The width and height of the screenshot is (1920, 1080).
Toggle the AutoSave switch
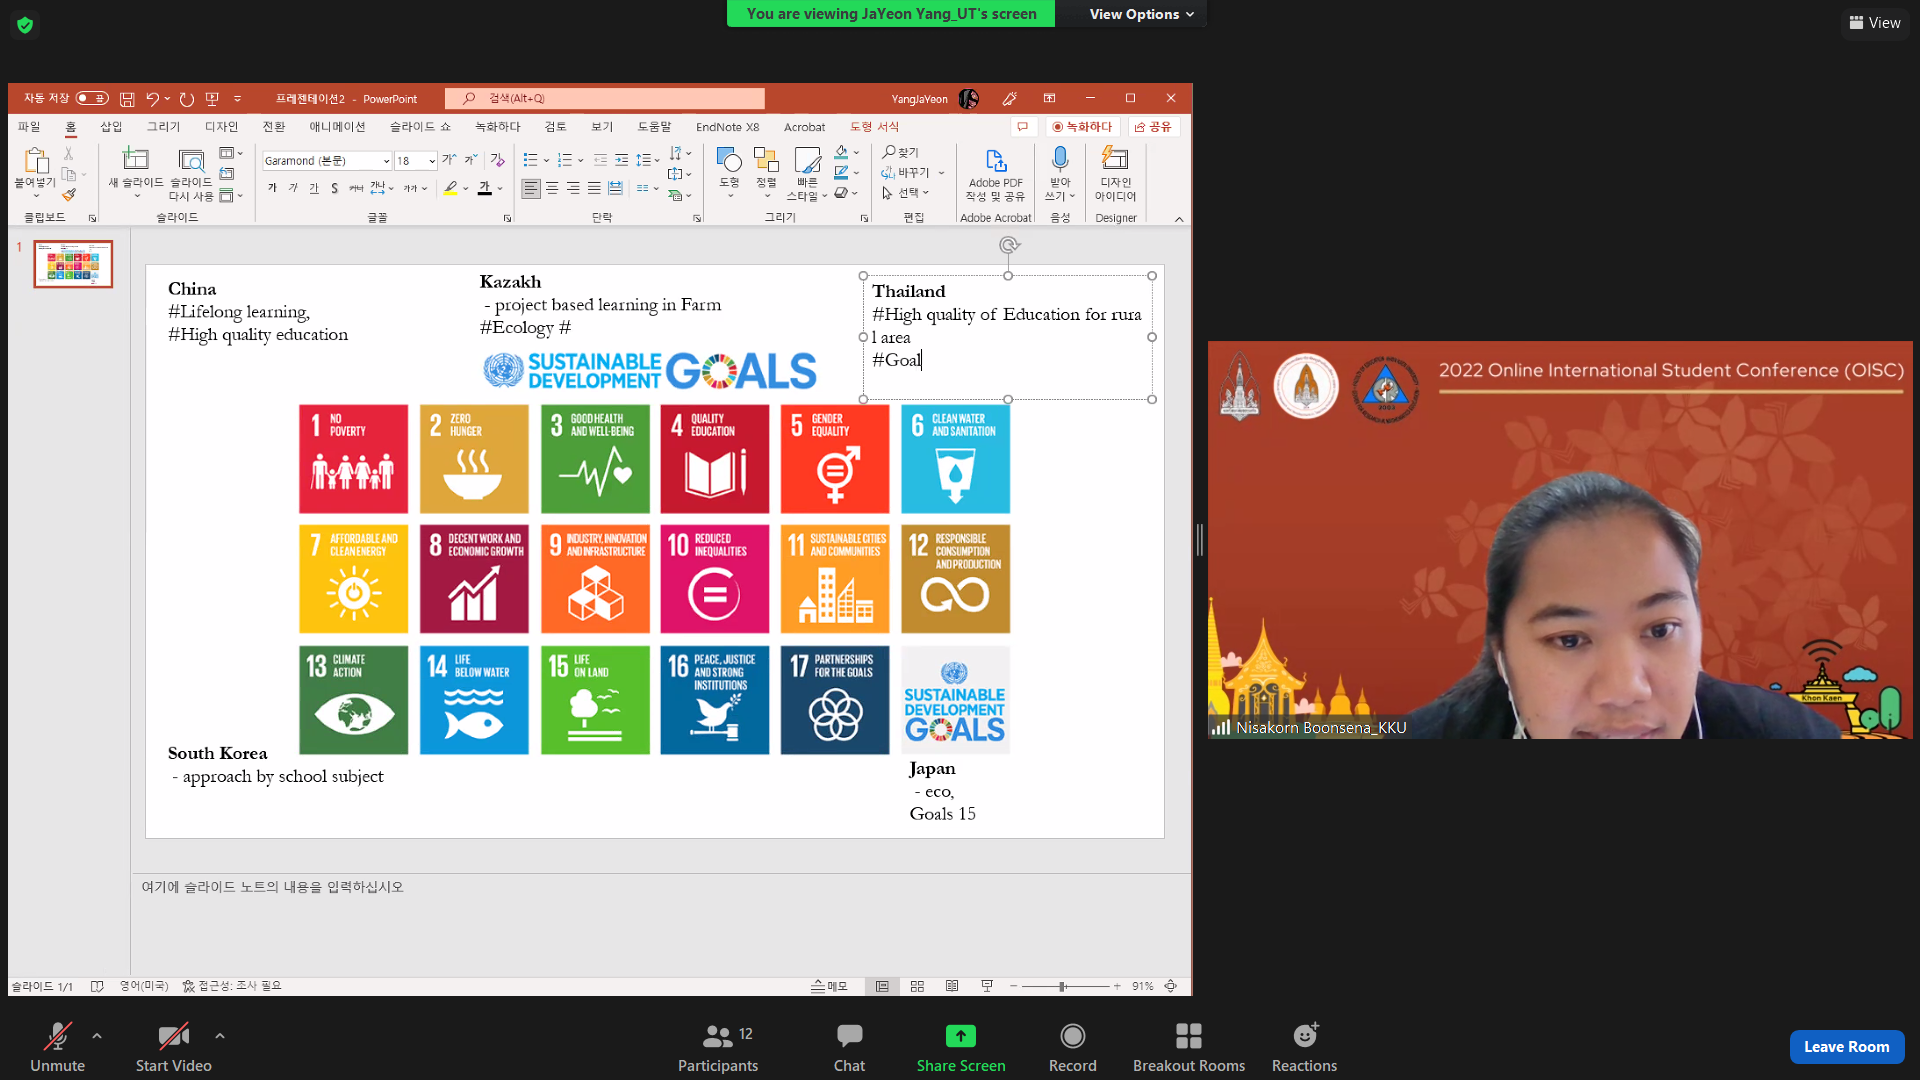[92, 98]
